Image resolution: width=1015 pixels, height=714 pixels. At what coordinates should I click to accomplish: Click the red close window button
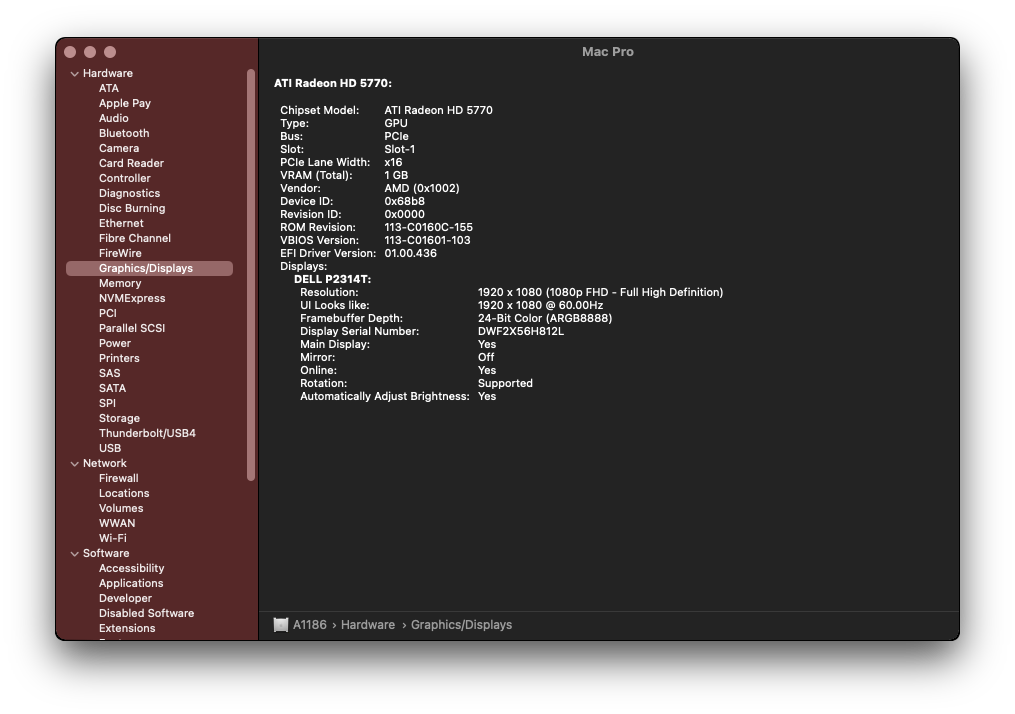click(71, 52)
